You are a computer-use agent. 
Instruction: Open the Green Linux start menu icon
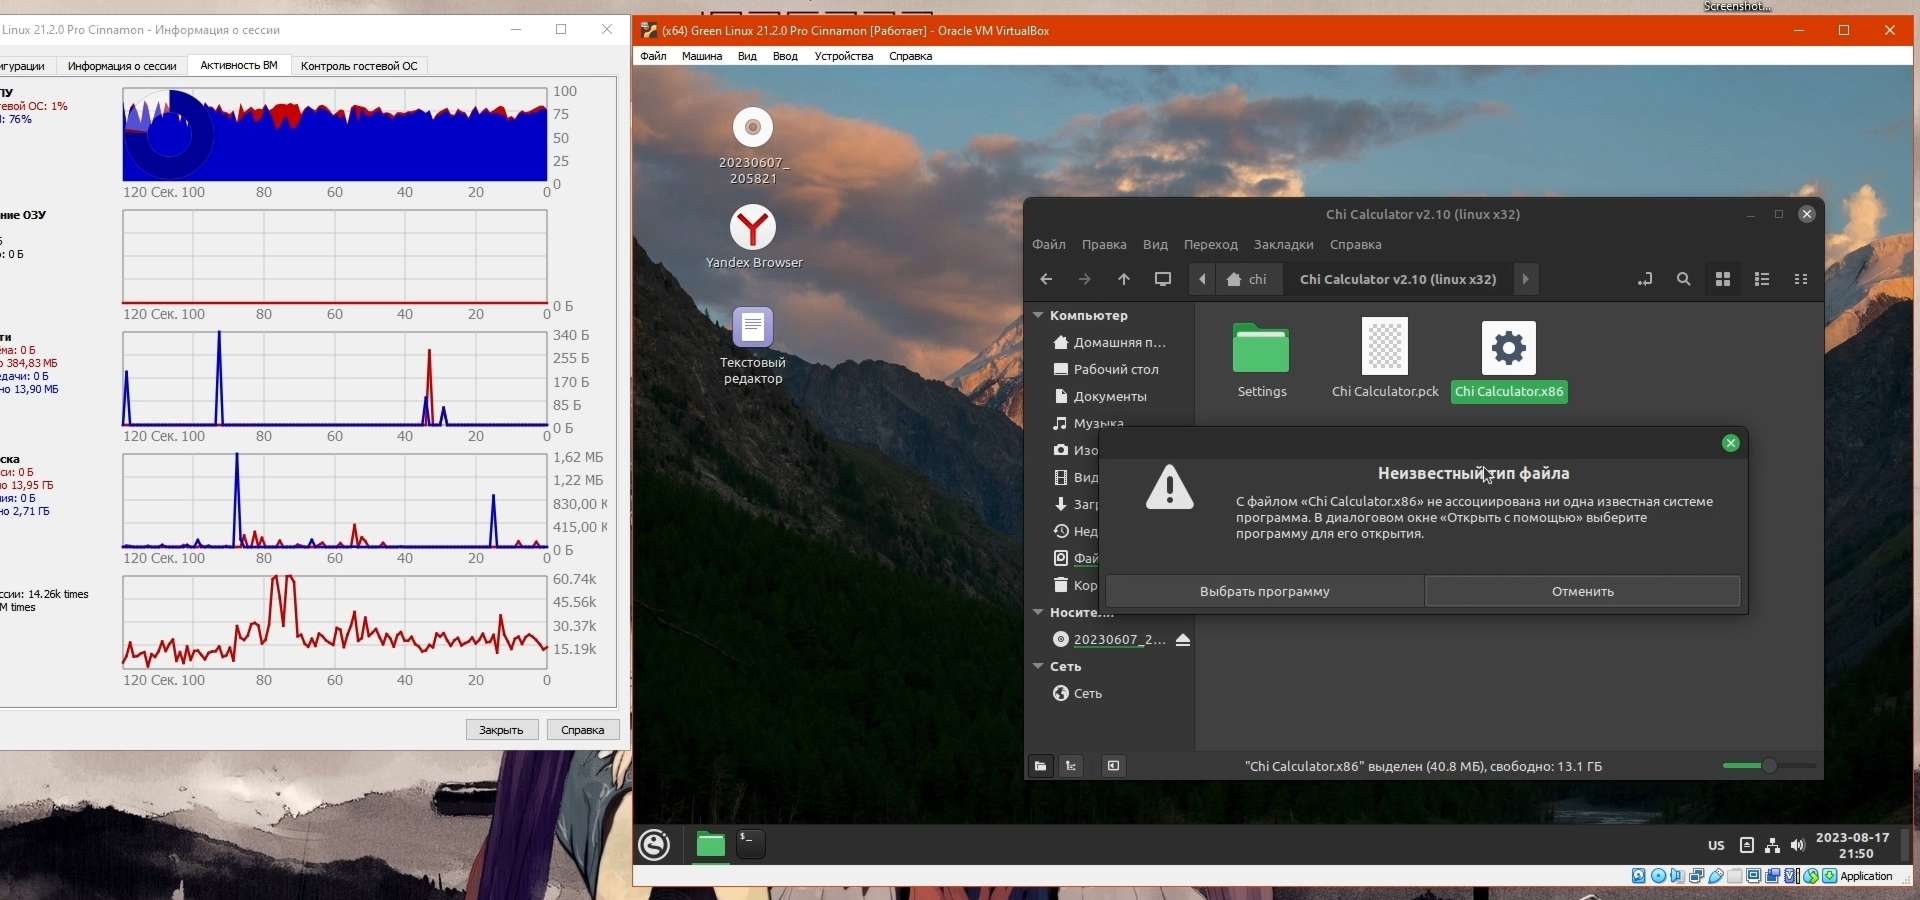click(655, 845)
